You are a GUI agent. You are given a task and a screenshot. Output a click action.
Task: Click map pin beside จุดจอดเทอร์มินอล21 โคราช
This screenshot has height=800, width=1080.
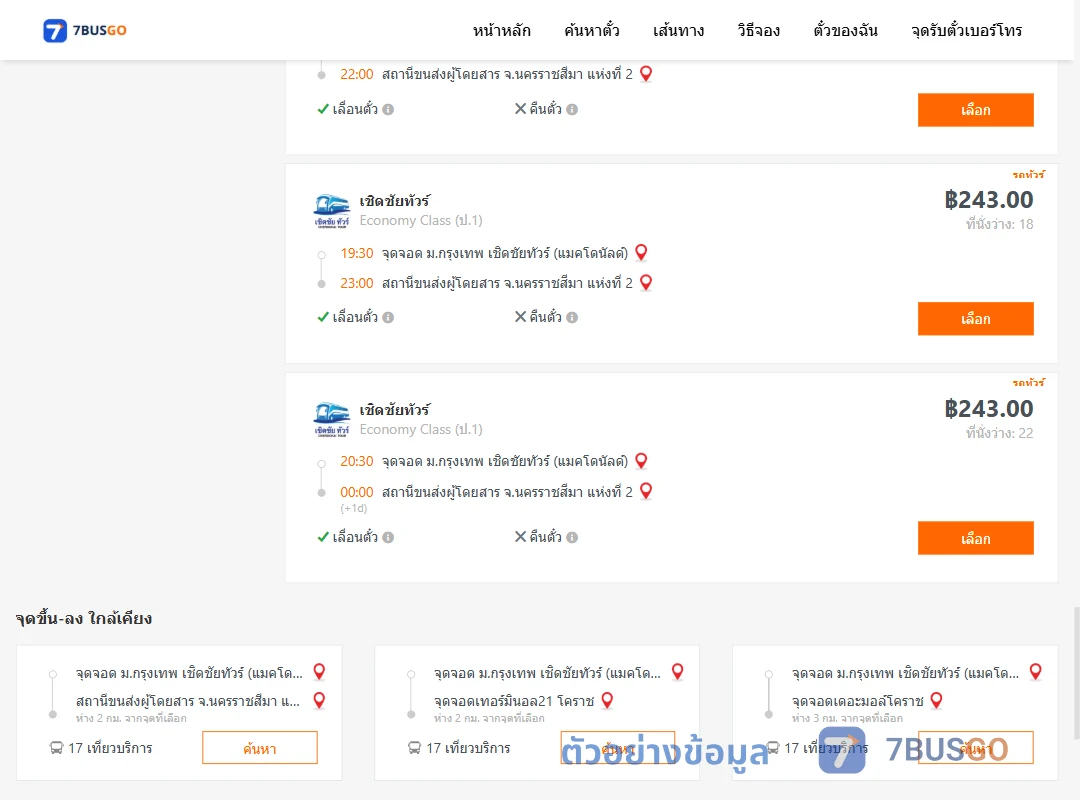(608, 701)
